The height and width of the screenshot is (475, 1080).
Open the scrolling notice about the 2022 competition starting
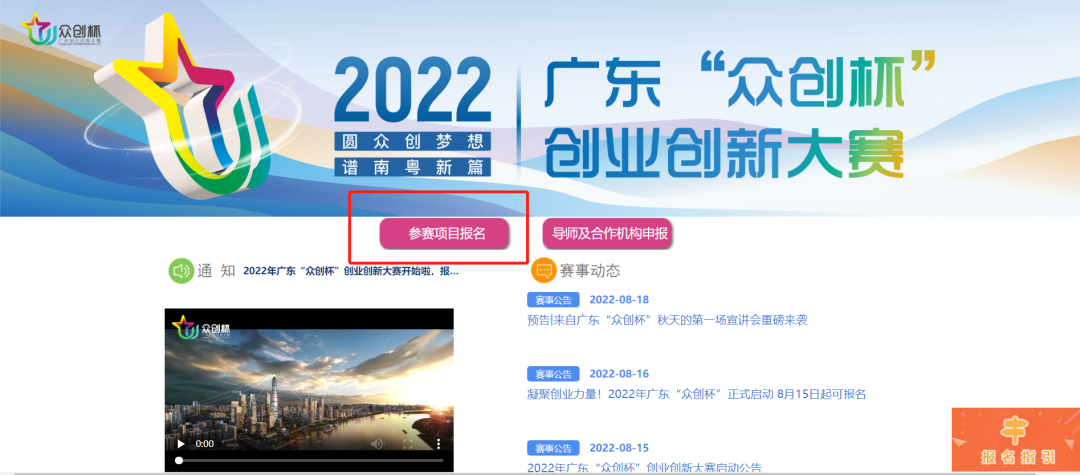pos(351,271)
